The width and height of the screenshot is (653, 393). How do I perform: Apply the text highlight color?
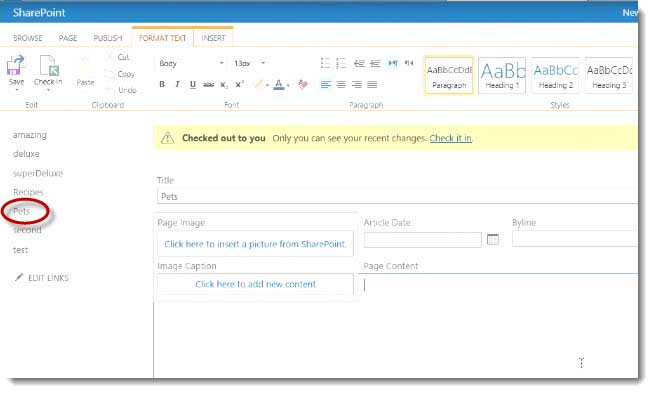click(258, 85)
